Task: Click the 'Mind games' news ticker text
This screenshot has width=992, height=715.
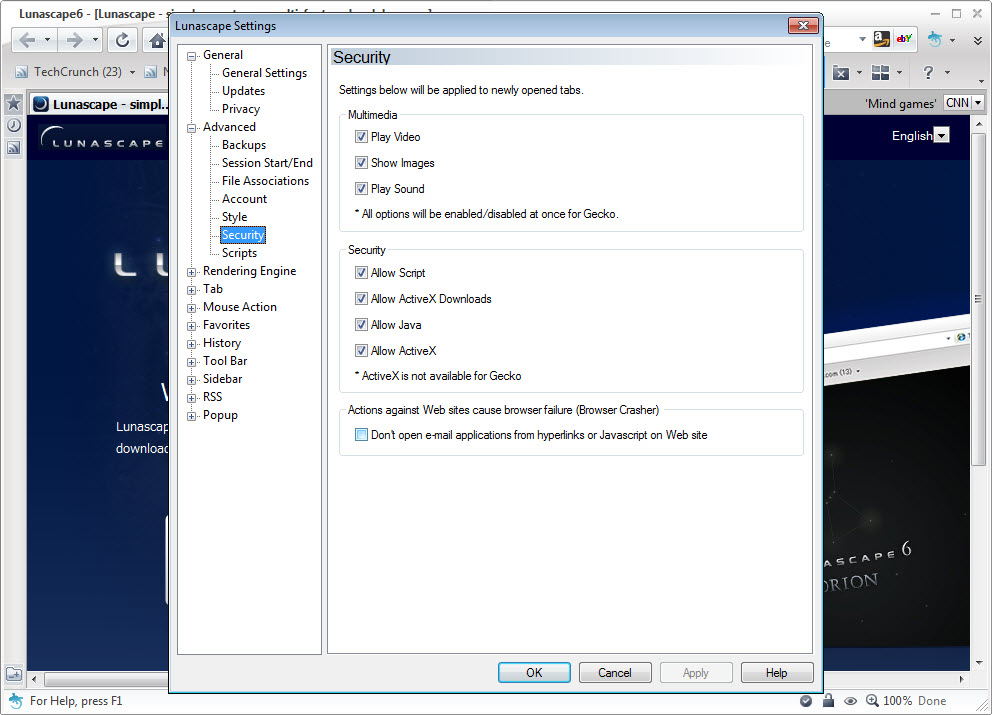Action: click(900, 103)
